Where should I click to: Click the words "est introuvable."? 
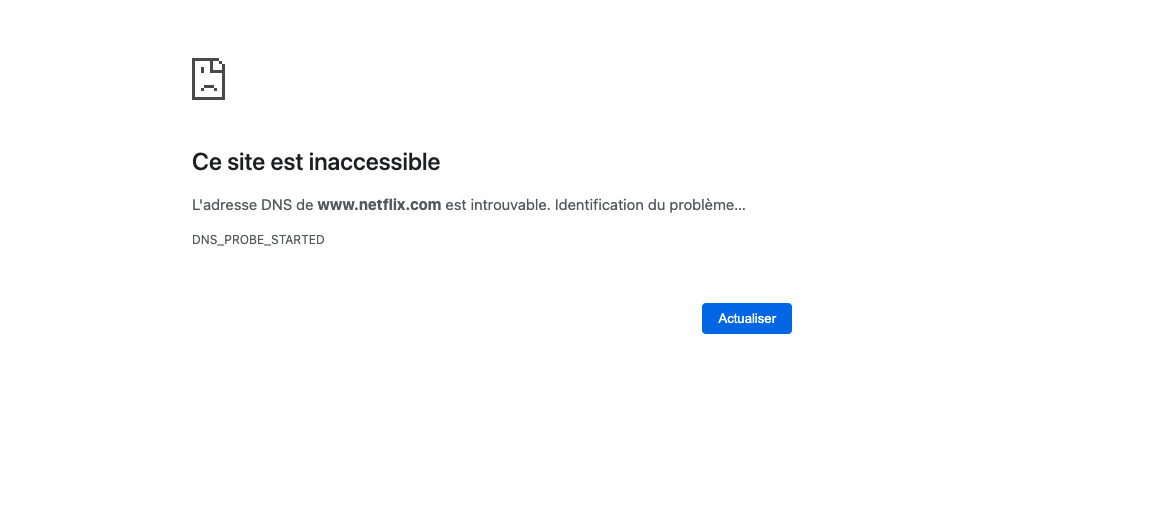[x=497, y=205]
